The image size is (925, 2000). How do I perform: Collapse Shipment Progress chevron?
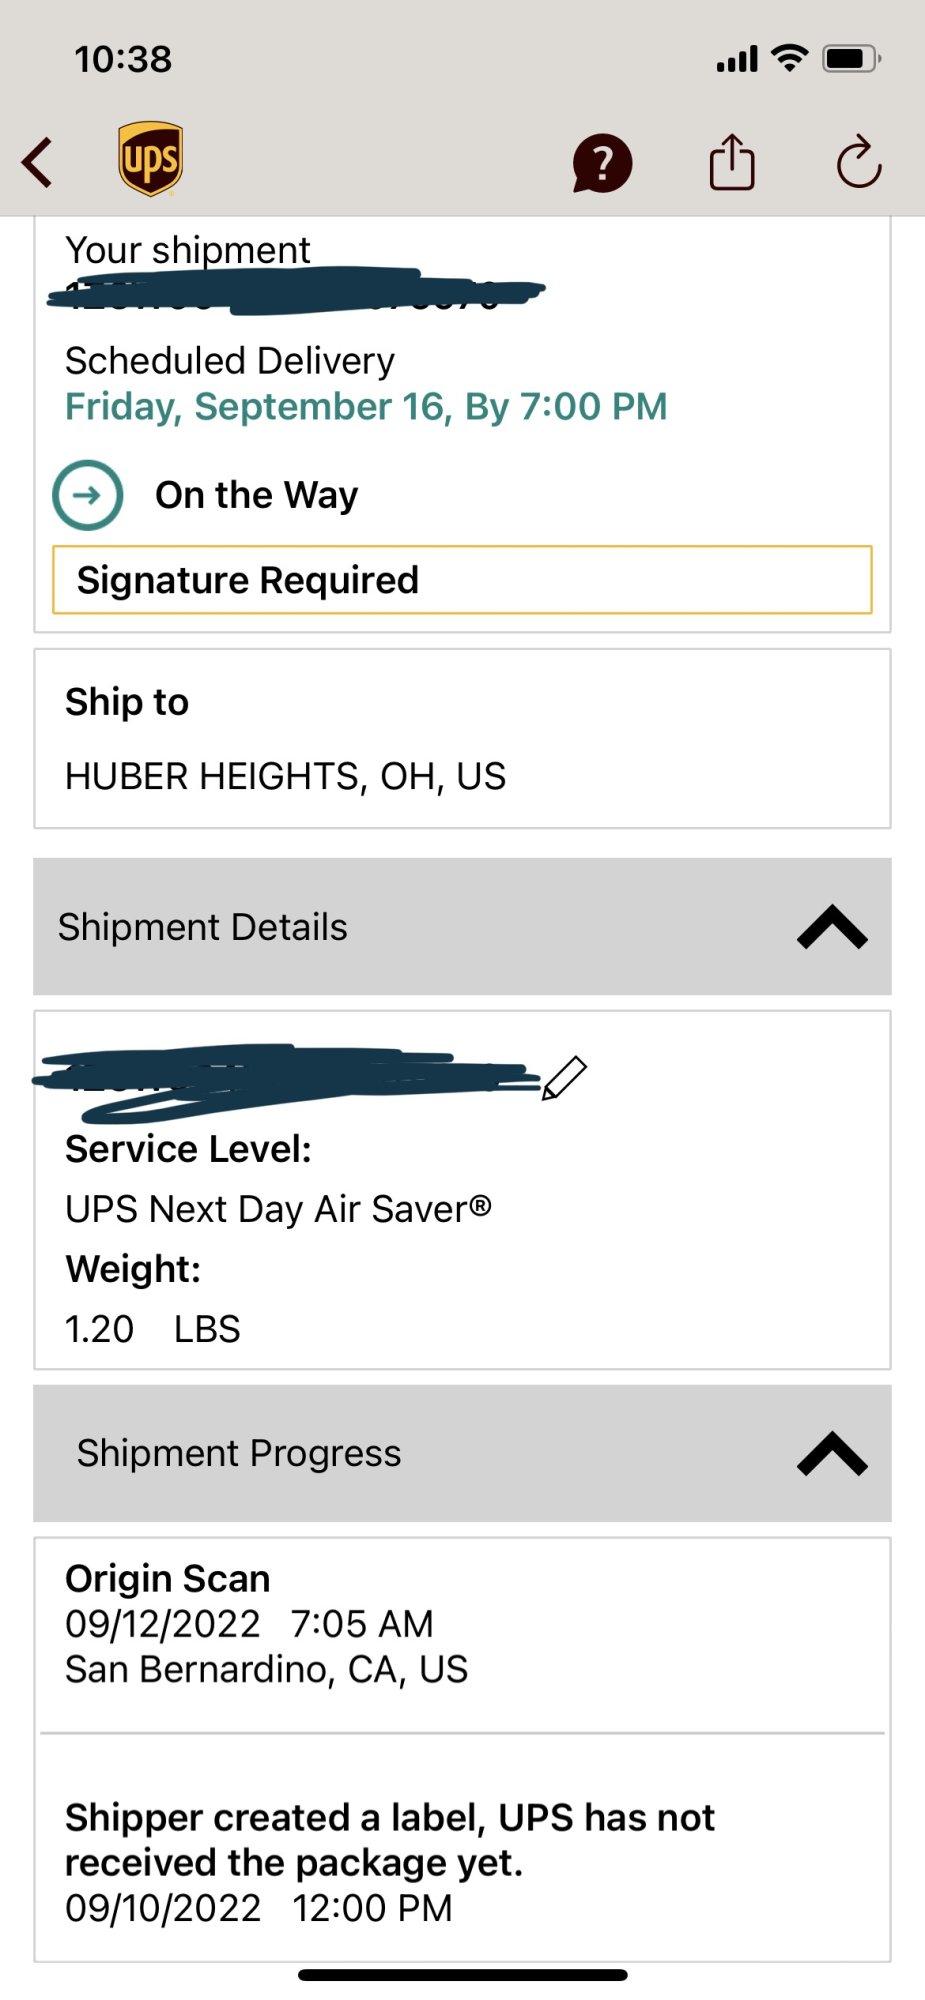(x=832, y=1454)
